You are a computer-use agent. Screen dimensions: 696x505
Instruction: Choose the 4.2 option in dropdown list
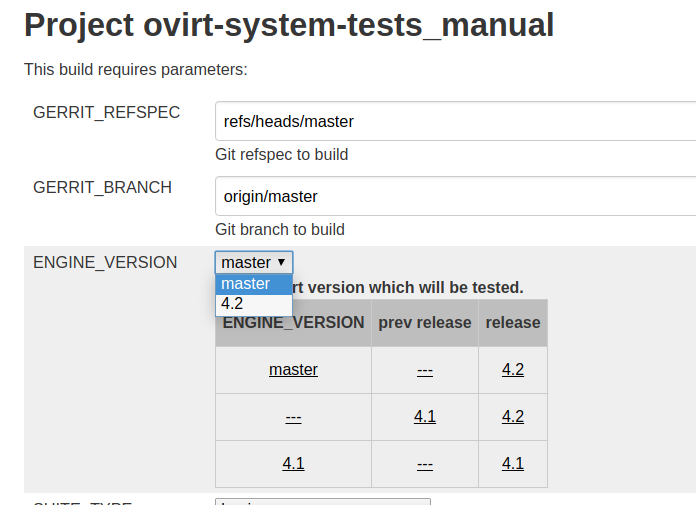pos(254,303)
